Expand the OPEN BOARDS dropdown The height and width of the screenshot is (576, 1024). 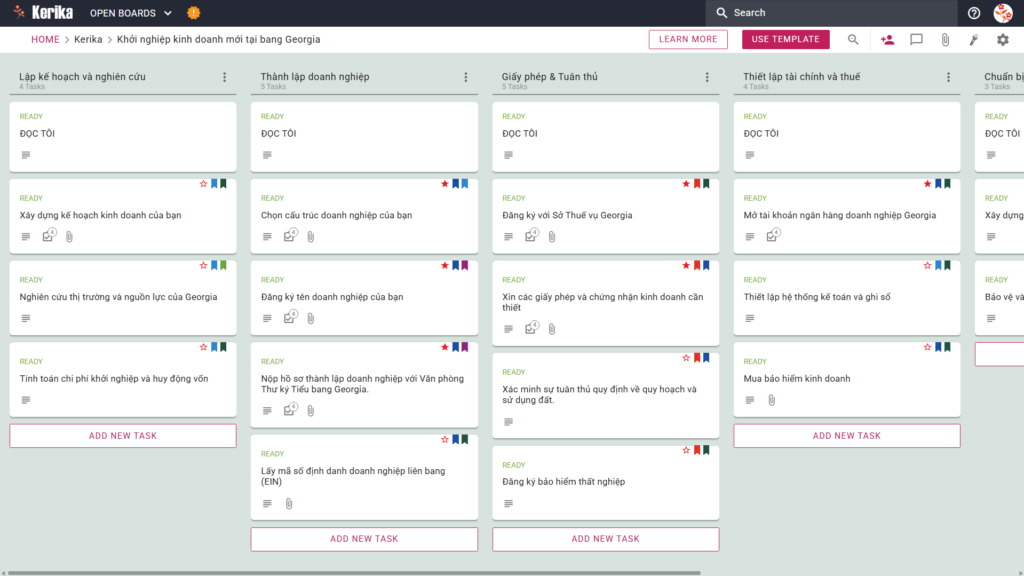(131, 13)
